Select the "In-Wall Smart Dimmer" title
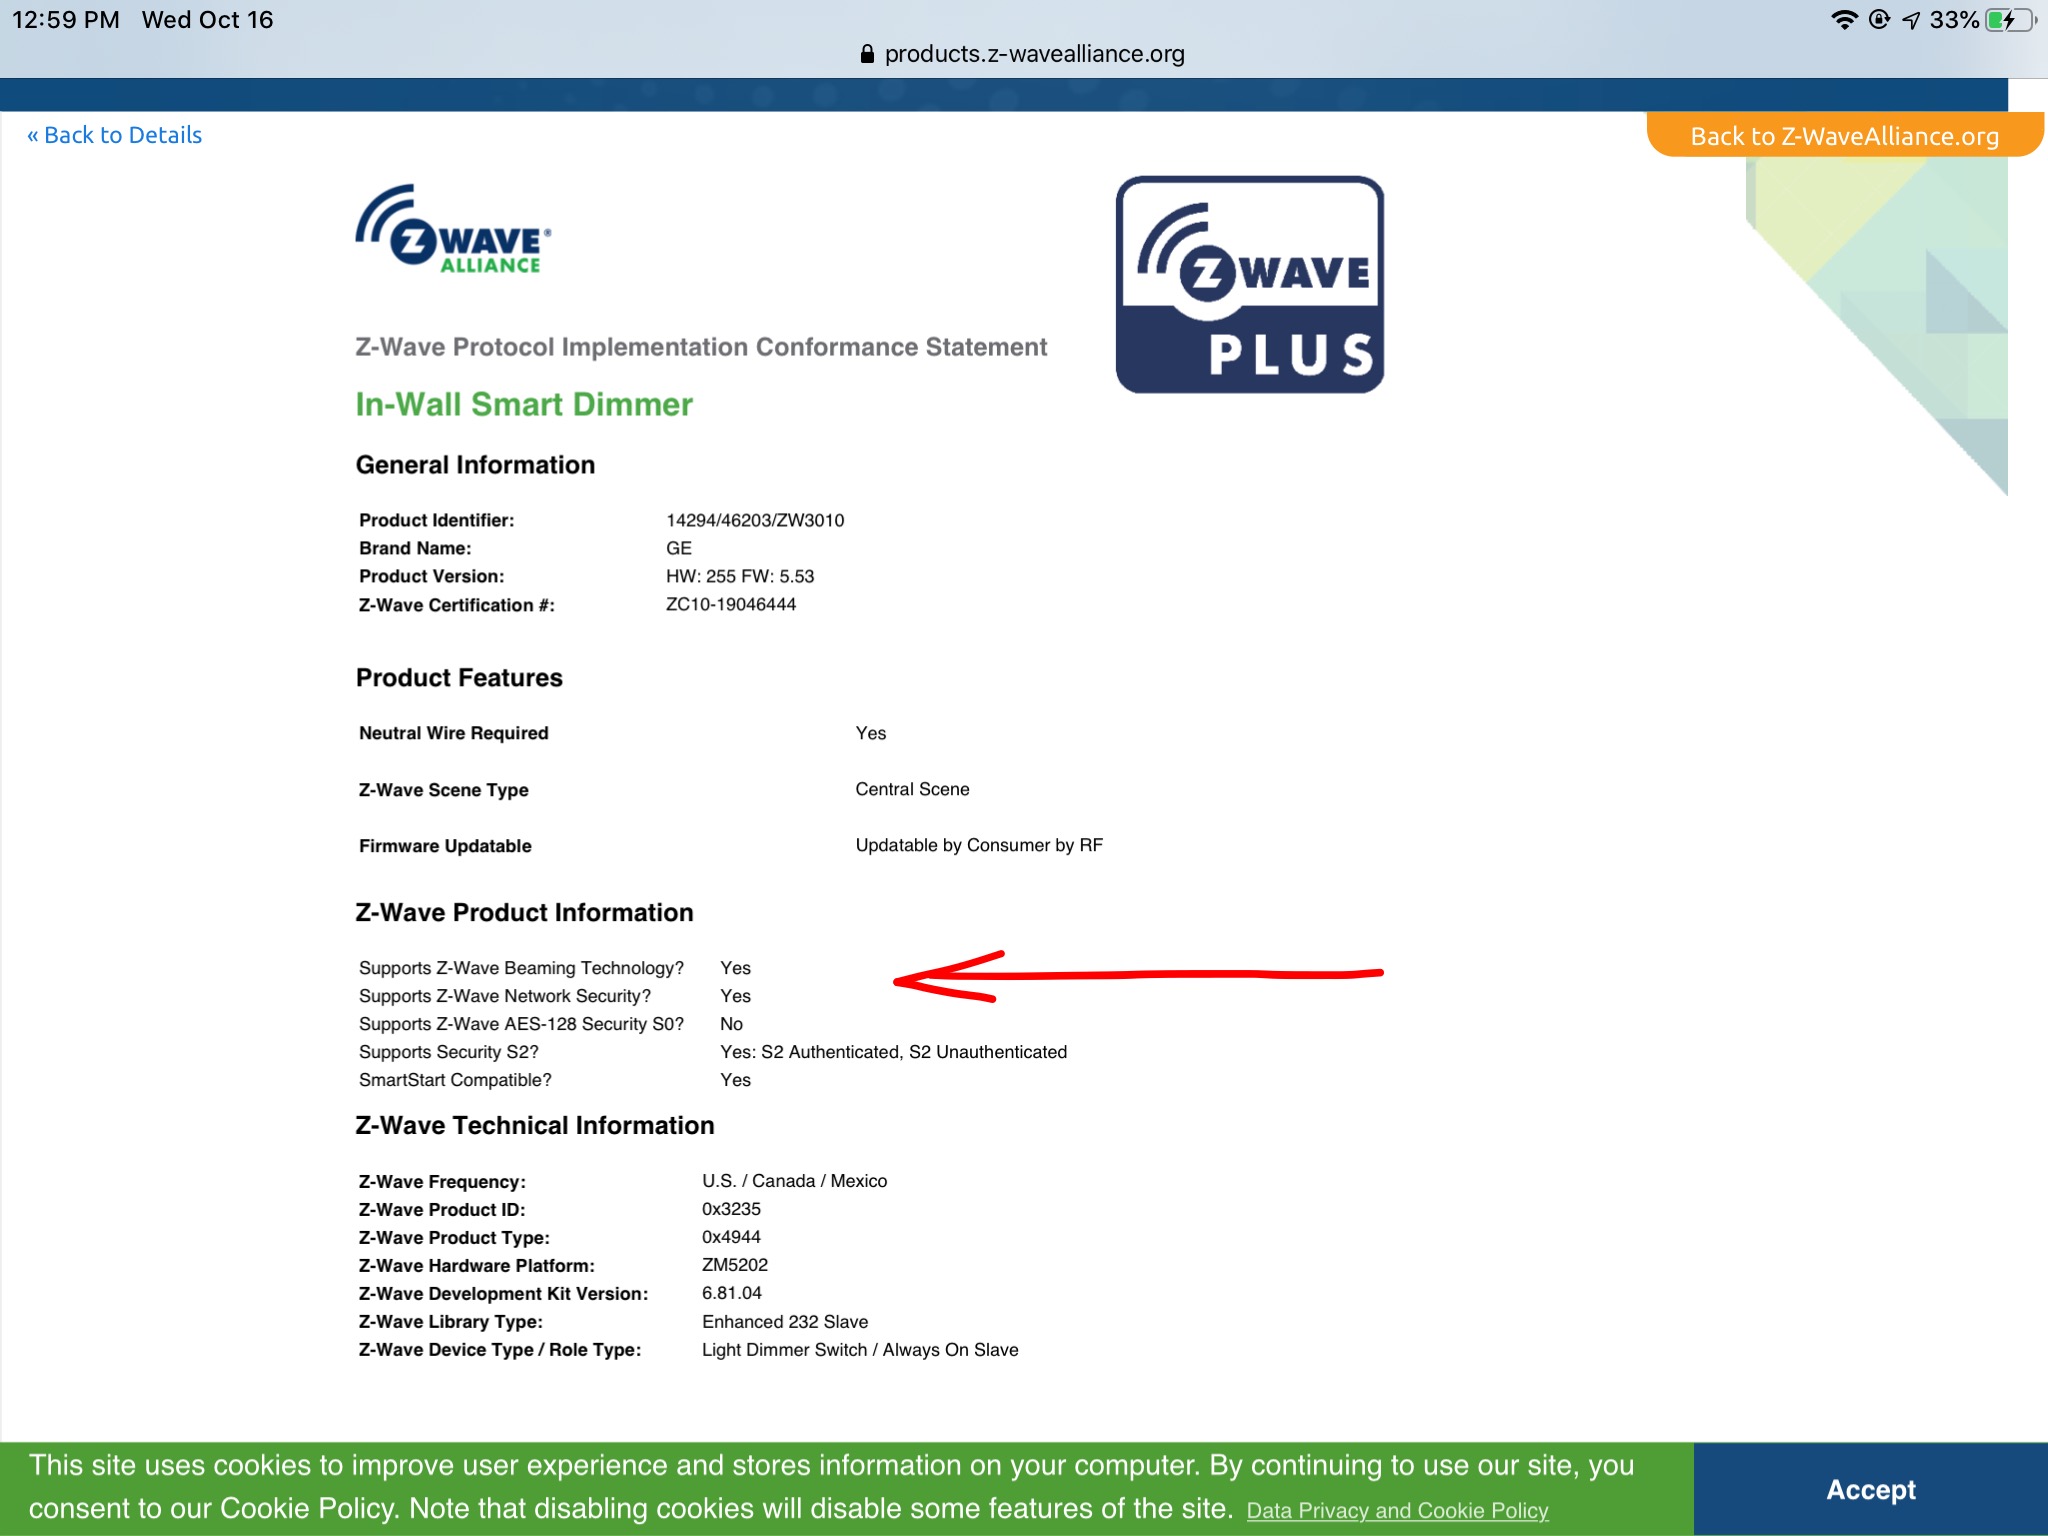The image size is (2048, 1536). tap(524, 404)
